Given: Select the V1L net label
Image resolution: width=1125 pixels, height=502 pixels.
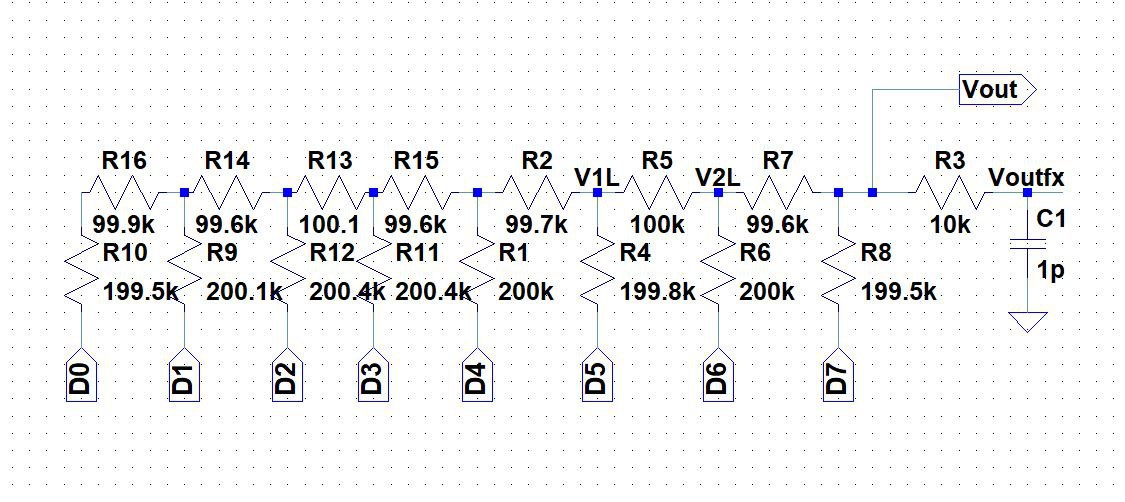Looking at the screenshot, I should (x=597, y=177).
